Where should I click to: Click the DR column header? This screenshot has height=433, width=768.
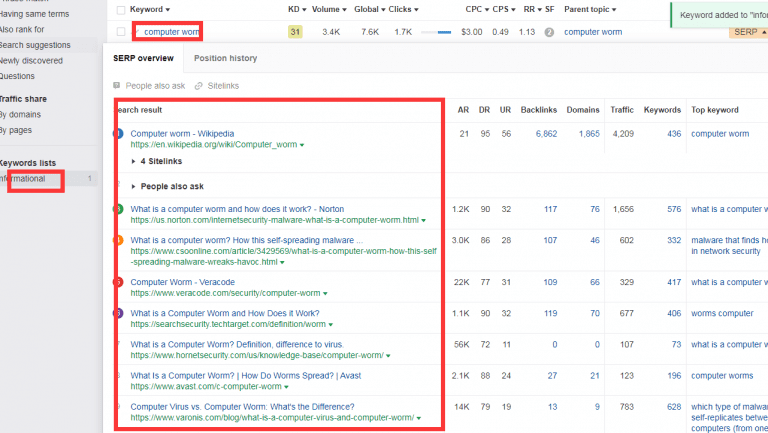(x=484, y=110)
